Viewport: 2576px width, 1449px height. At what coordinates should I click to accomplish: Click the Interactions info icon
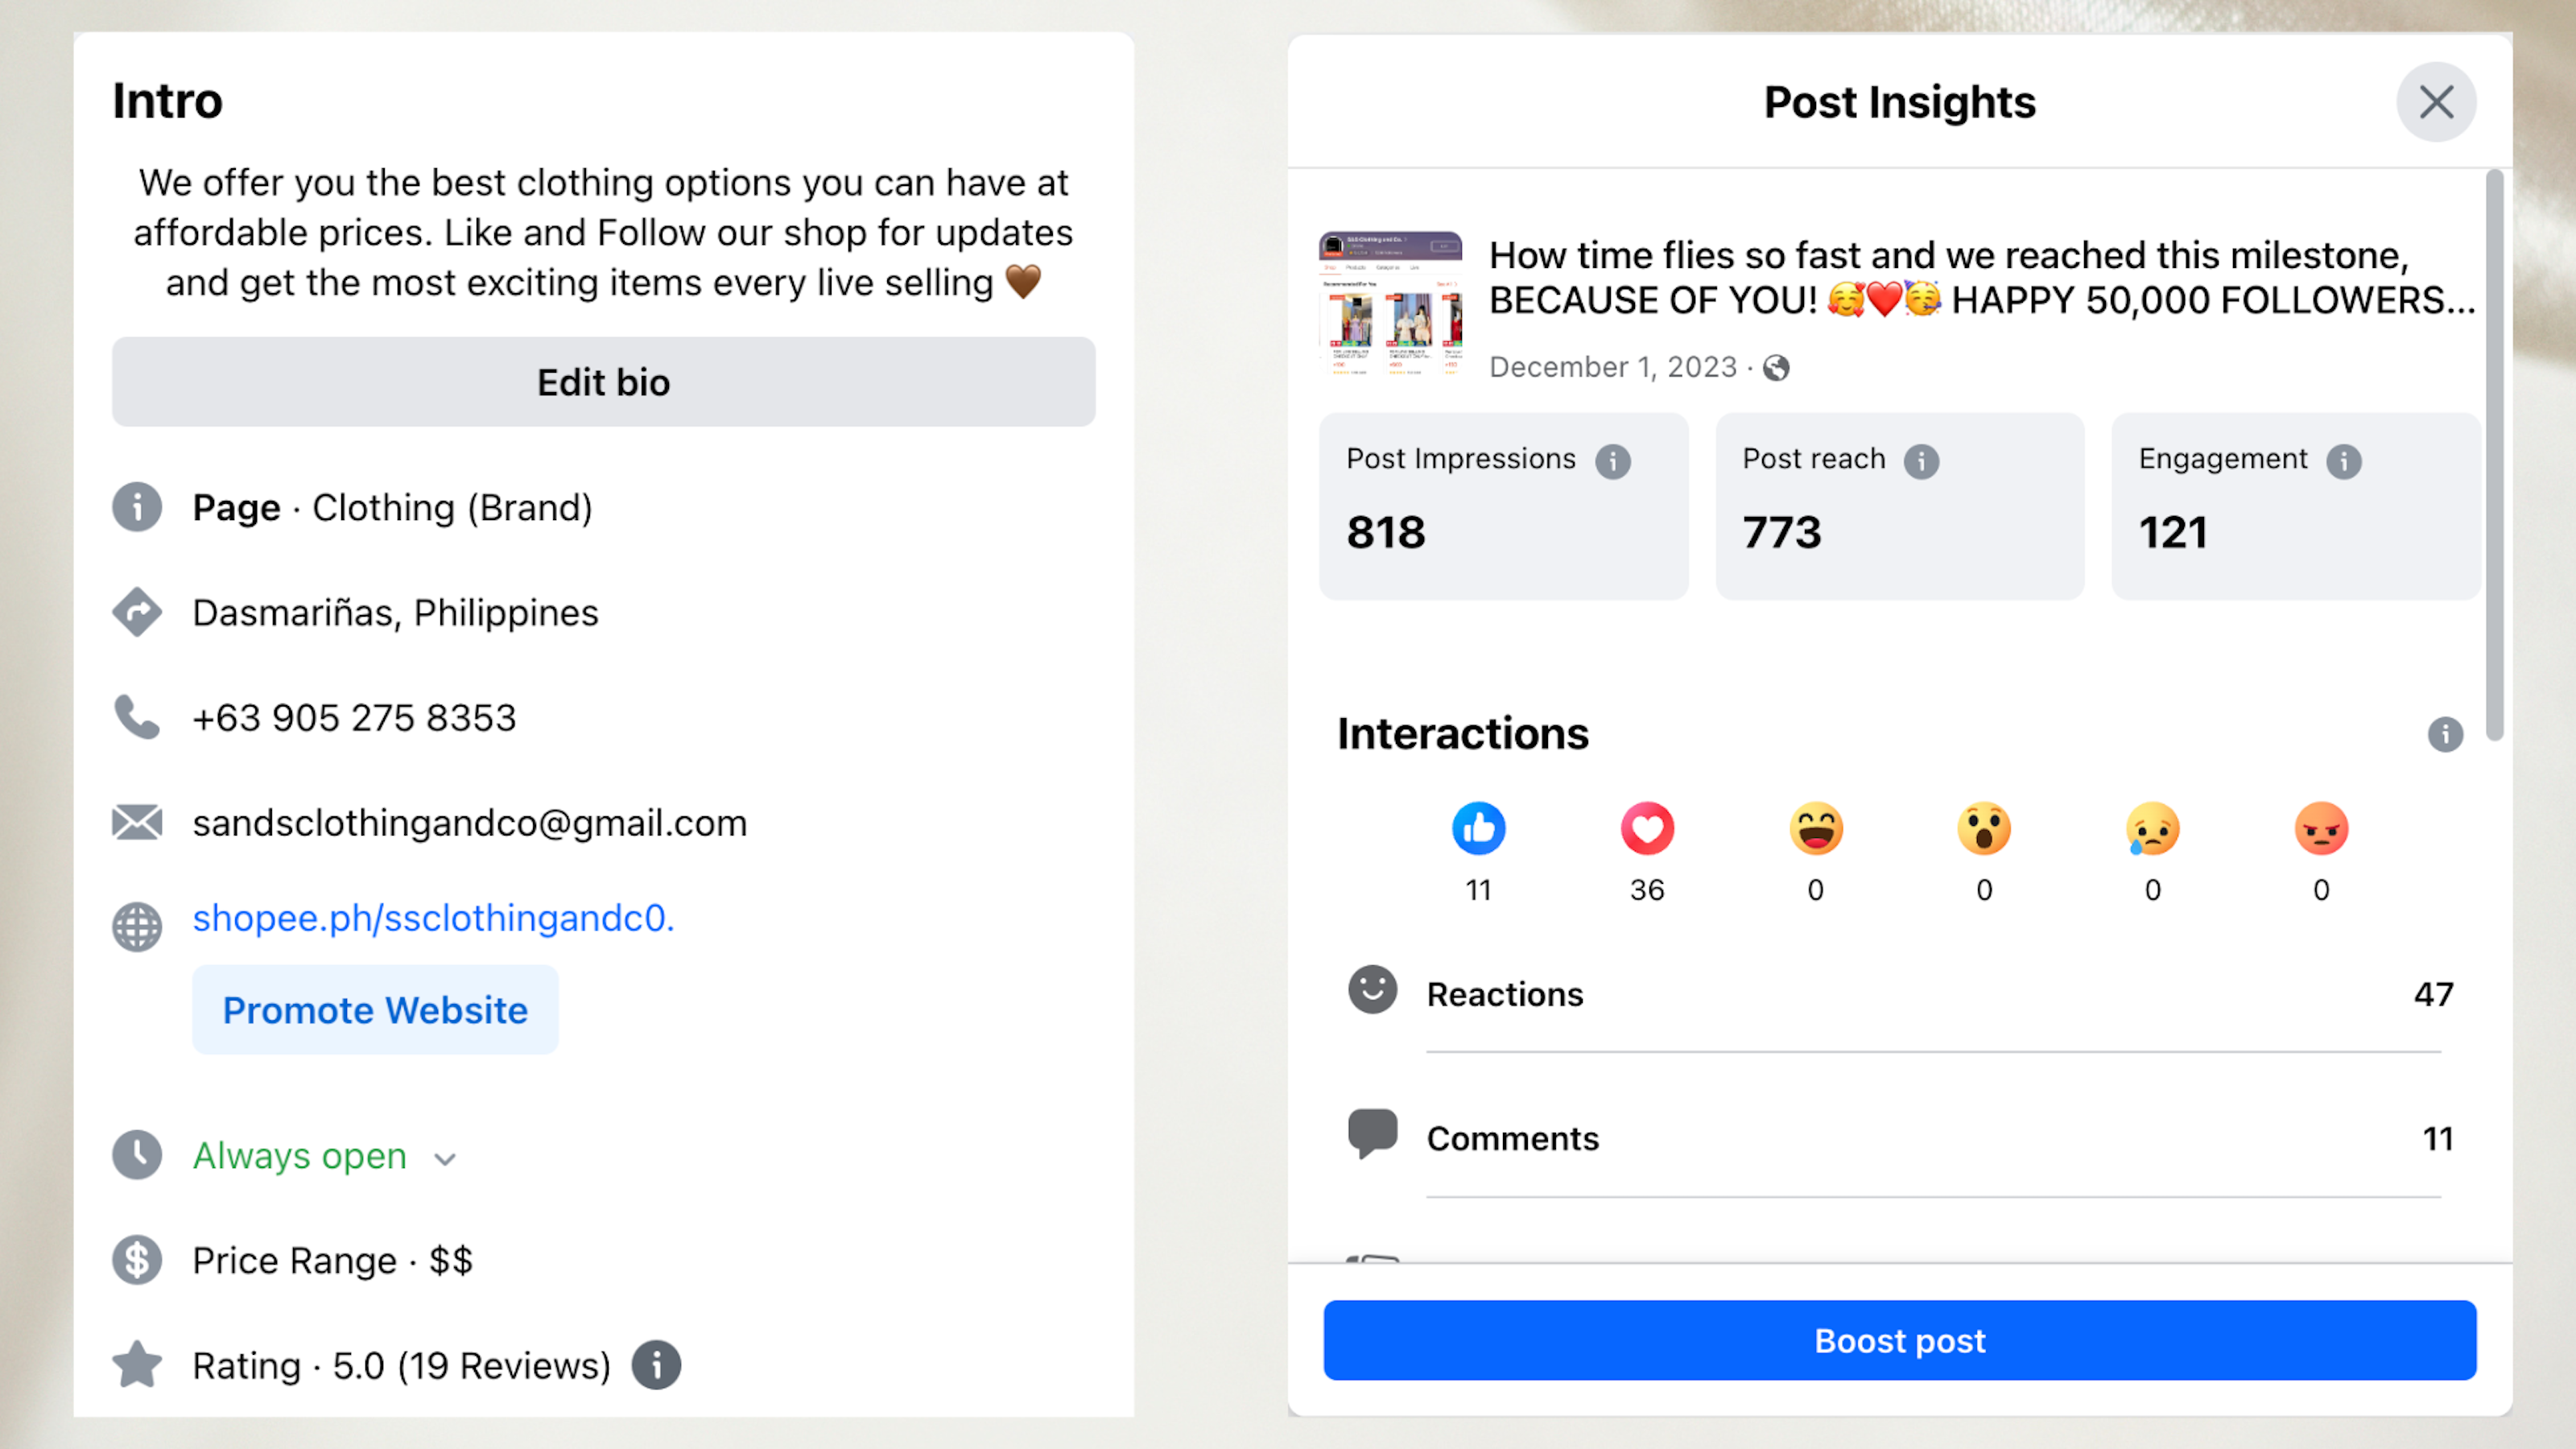coord(2444,734)
